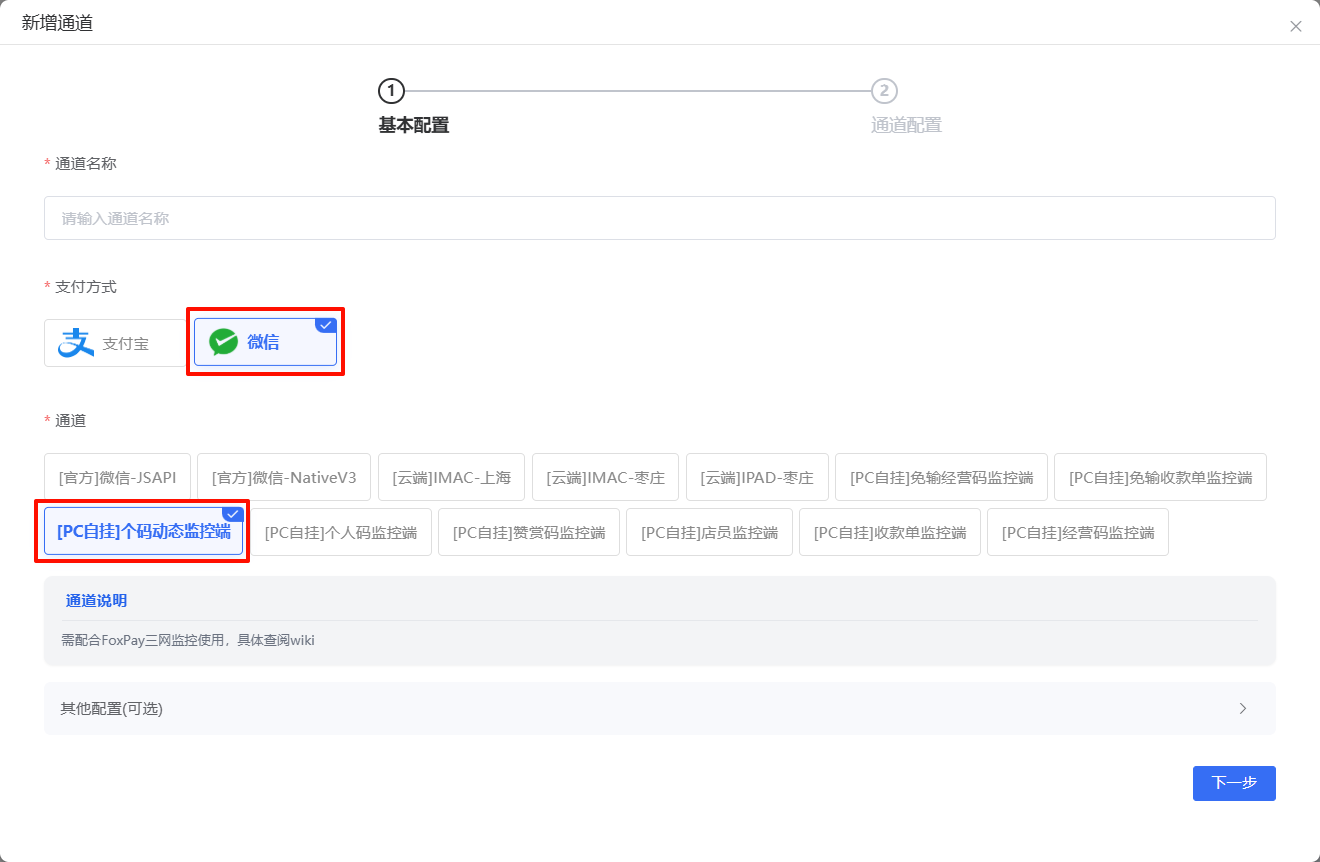This screenshot has width=1320, height=862.
Task: Click the green WeChat logo icon
Action: tap(223, 342)
